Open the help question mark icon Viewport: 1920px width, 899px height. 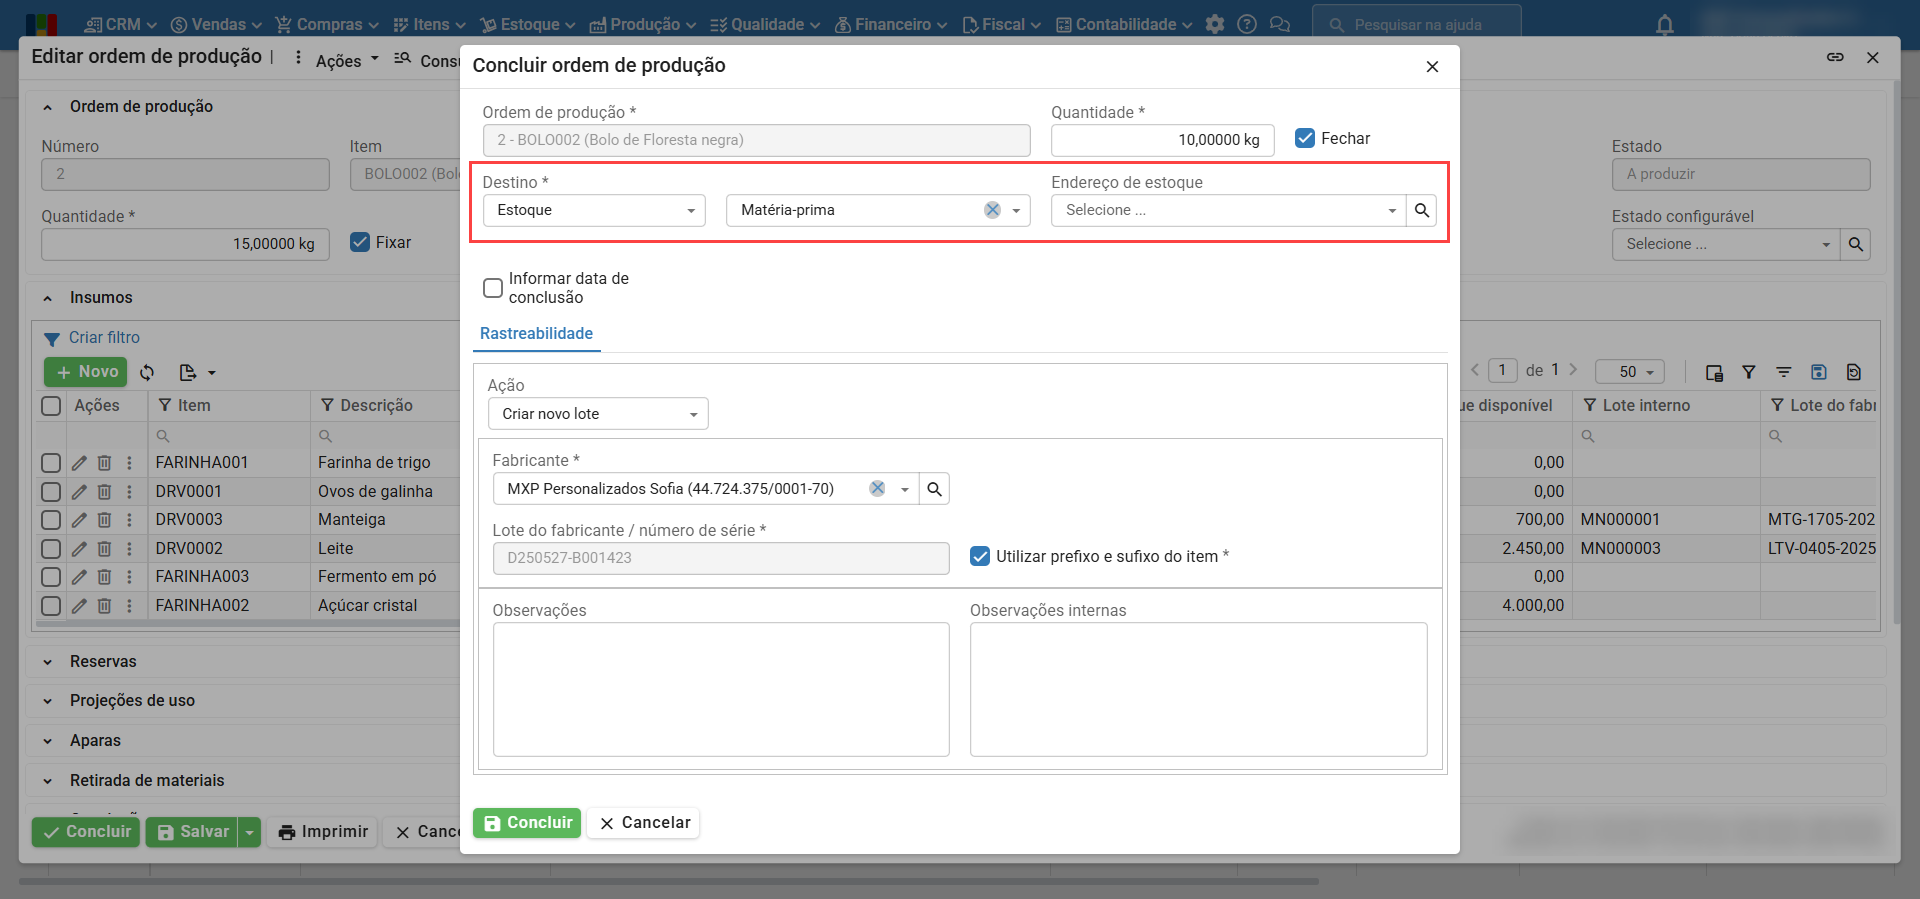click(1247, 25)
